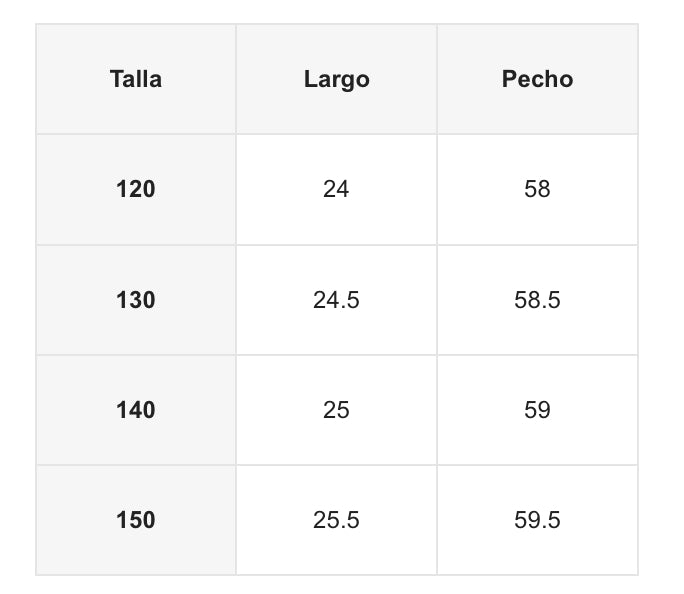Image resolution: width=684 pixels, height=594 pixels.
Task: Click Pecho value 59 for size 140
Action: [x=537, y=410]
